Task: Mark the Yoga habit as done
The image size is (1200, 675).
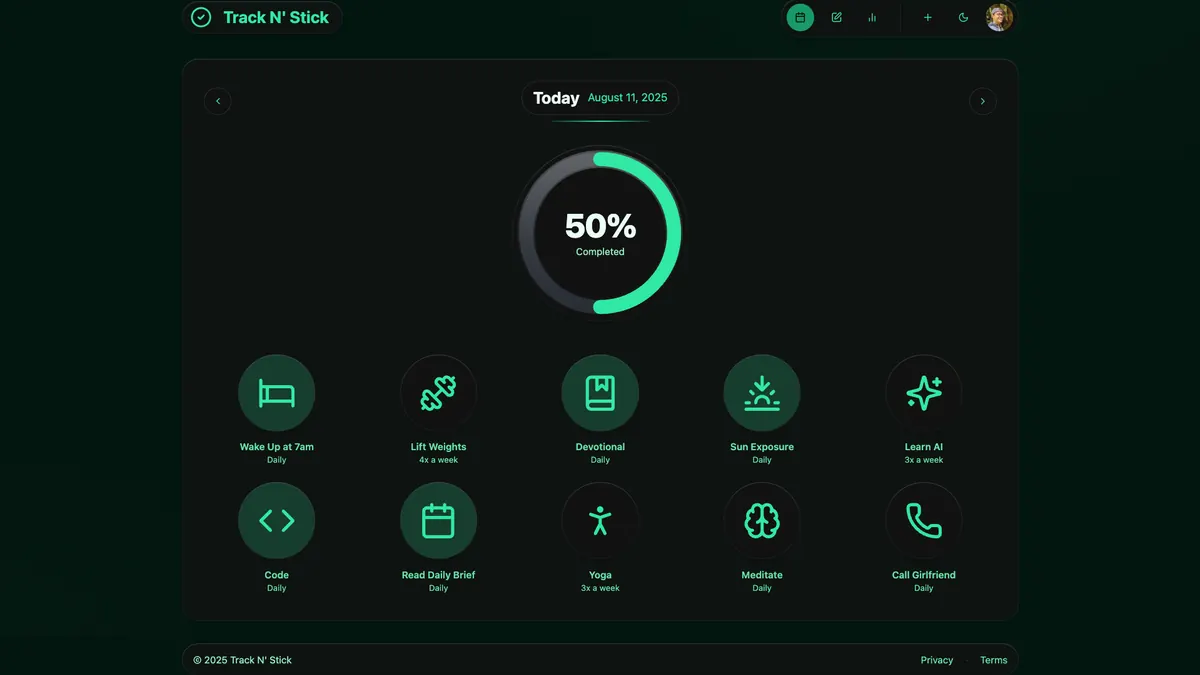Action: (600, 521)
